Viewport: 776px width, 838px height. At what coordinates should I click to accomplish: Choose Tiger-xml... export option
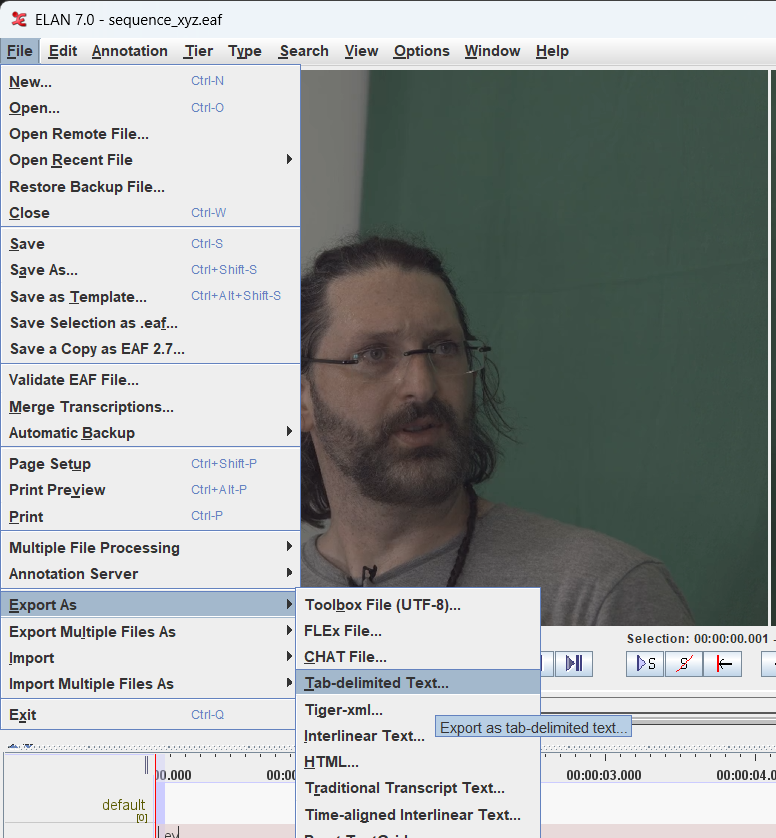pyautogui.click(x=418, y=710)
